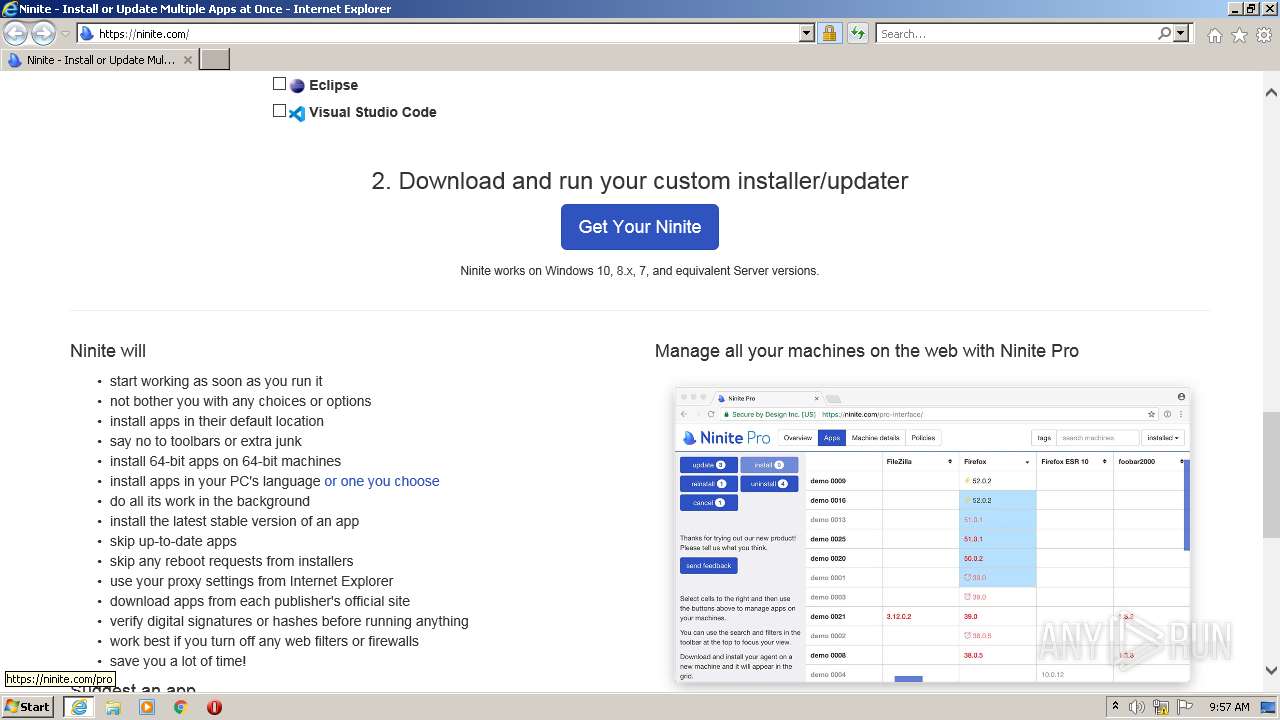Click 'skip up-to-date apps' list item
Image resolution: width=1280 pixels, height=720 pixels.
pos(173,541)
